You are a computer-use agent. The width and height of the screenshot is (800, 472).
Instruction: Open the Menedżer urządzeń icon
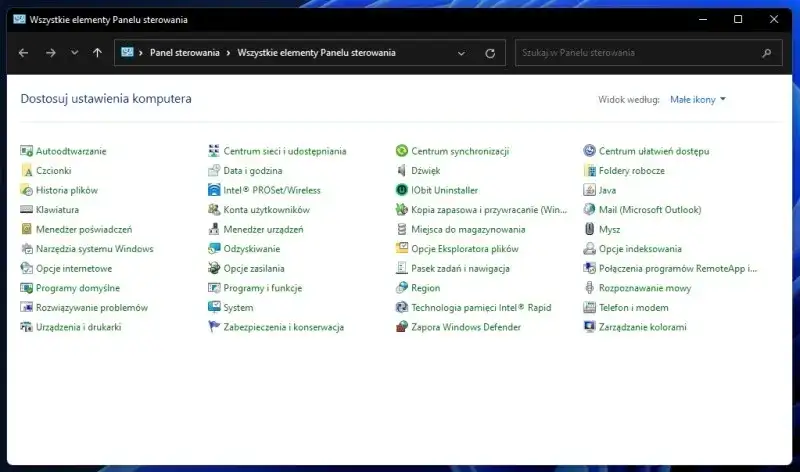[x=214, y=229]
